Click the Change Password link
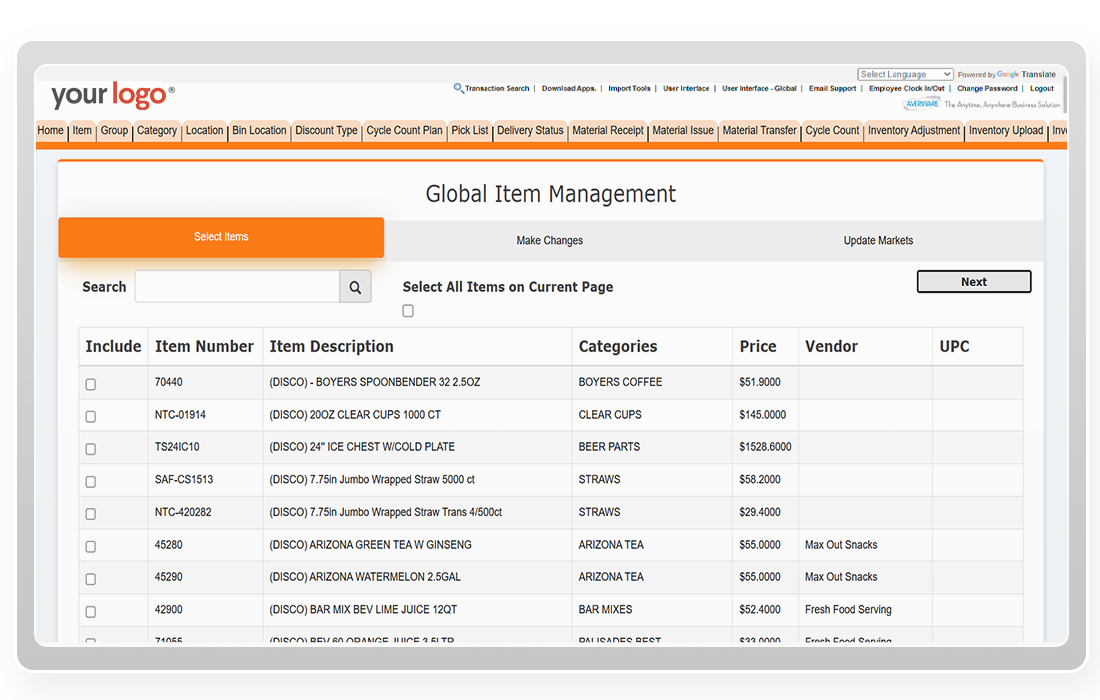The image size is (1100, 700). [x=987, y=88]
